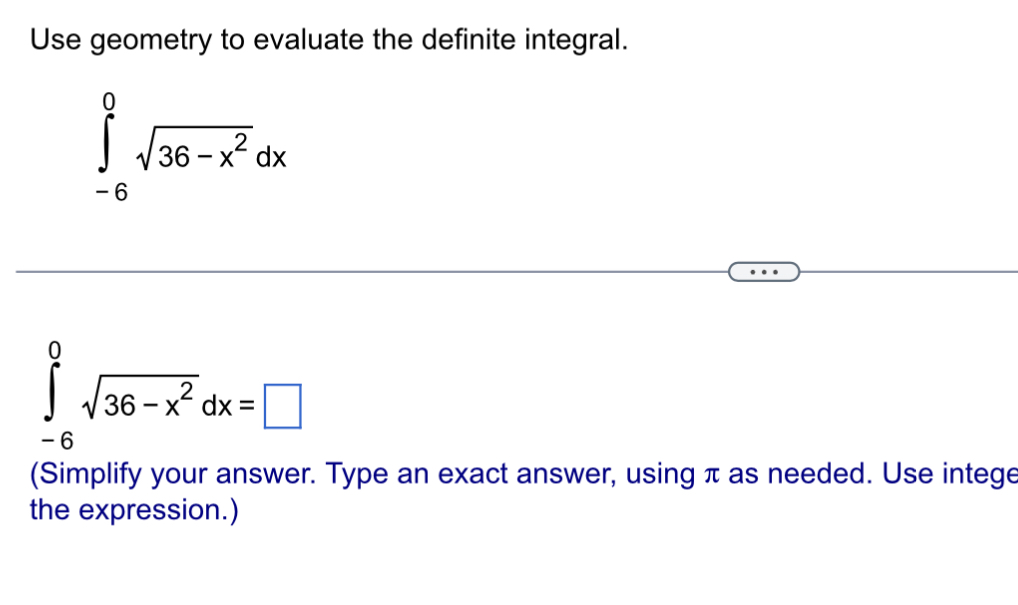Select the radicand 36 minus x squared
Image resolution: width=1018 pixels, height=605 pixels.
[190, 155]
